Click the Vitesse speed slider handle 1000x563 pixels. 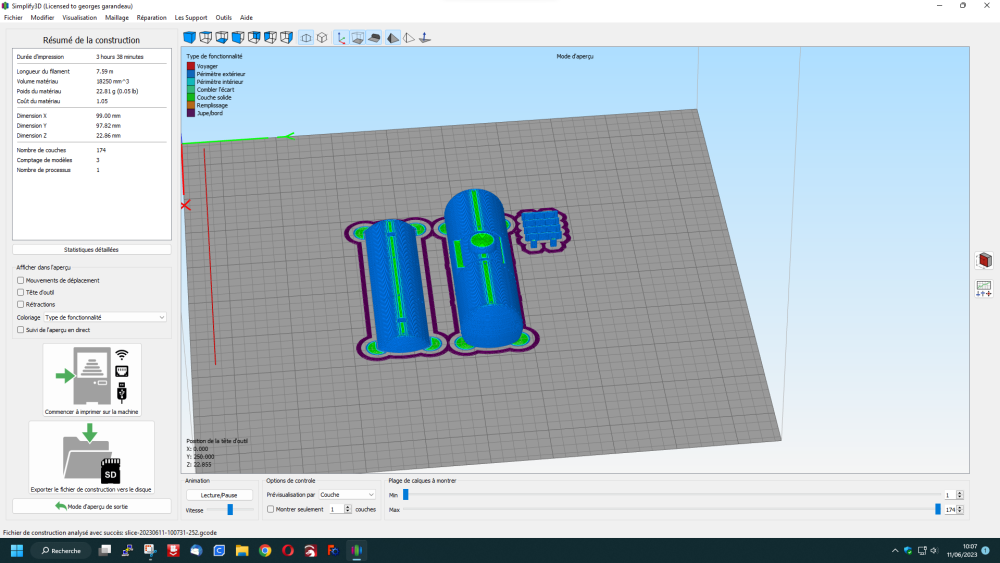(230, 509)
